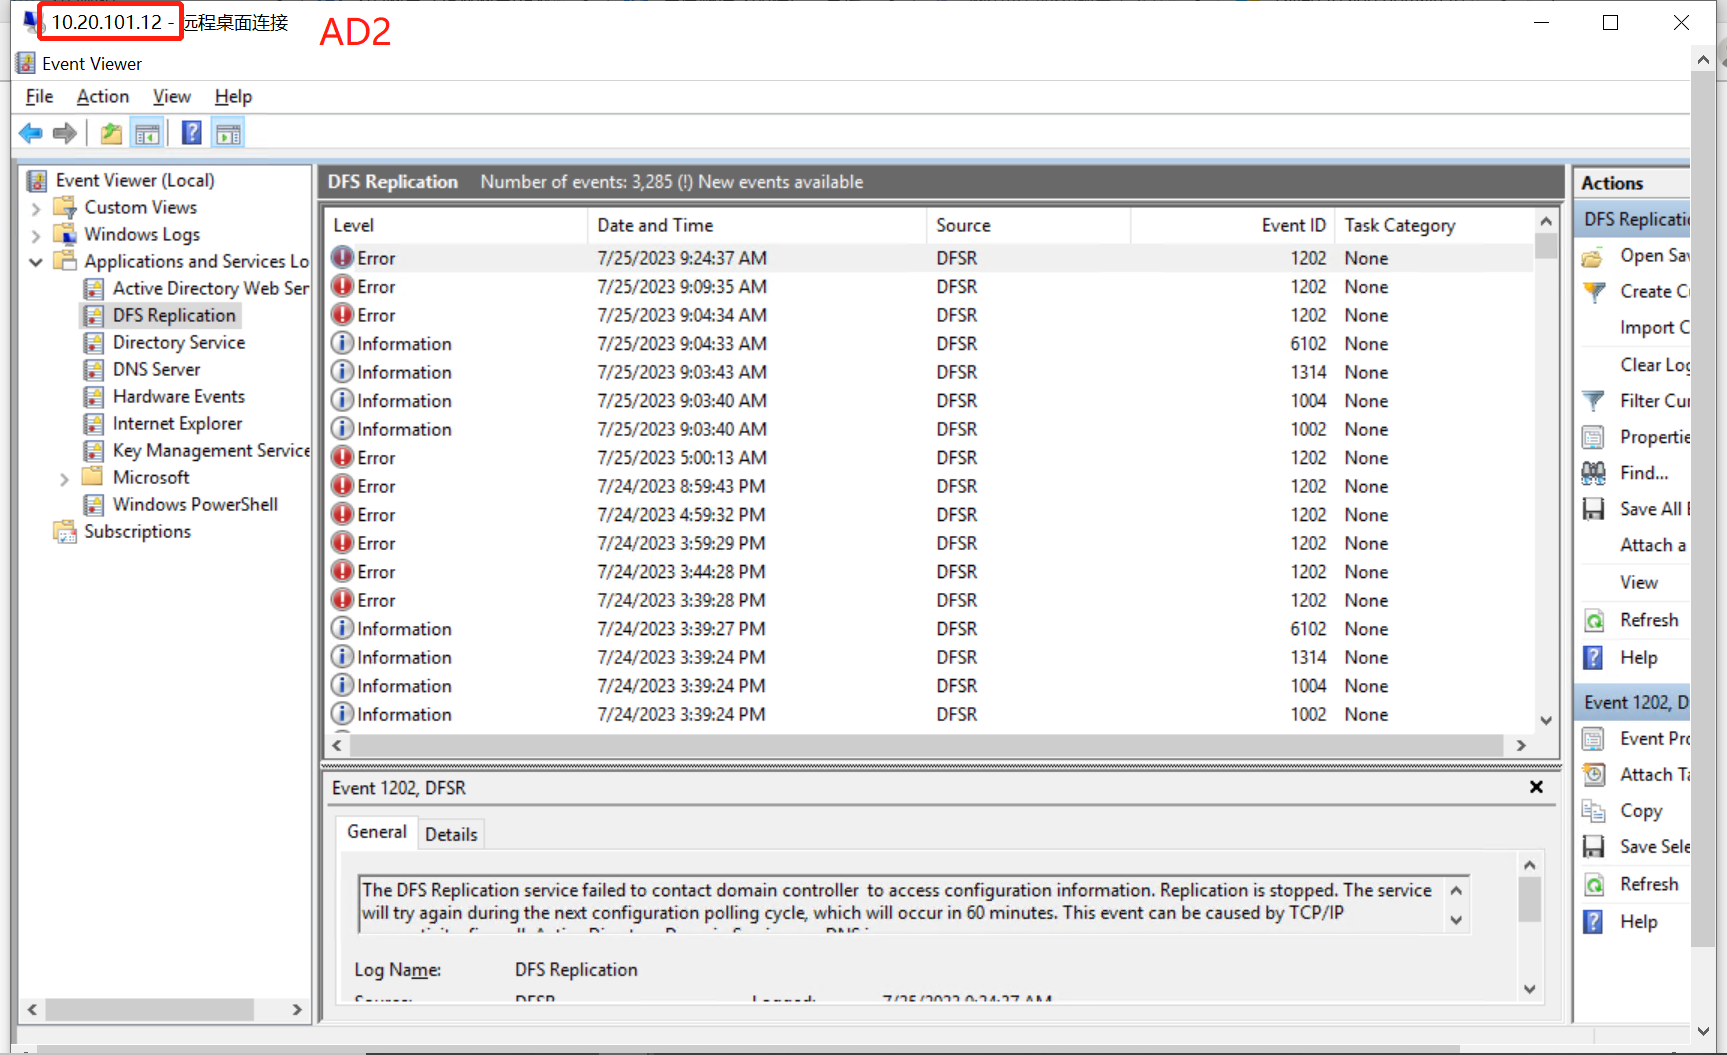This screenshot has width=1727, height=1055.
Task: Click the Filter Current Log funnel icon
Action: (1593, 401)
